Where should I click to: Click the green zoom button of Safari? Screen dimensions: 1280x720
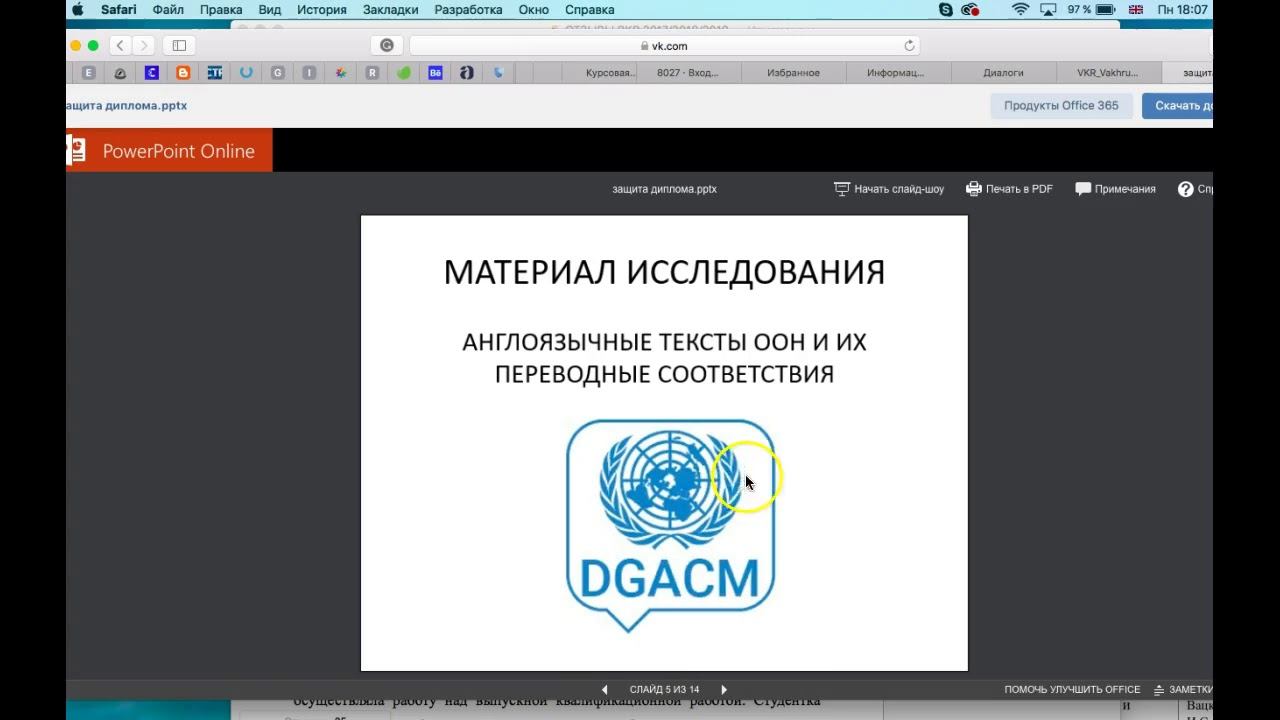pos(93,45)
